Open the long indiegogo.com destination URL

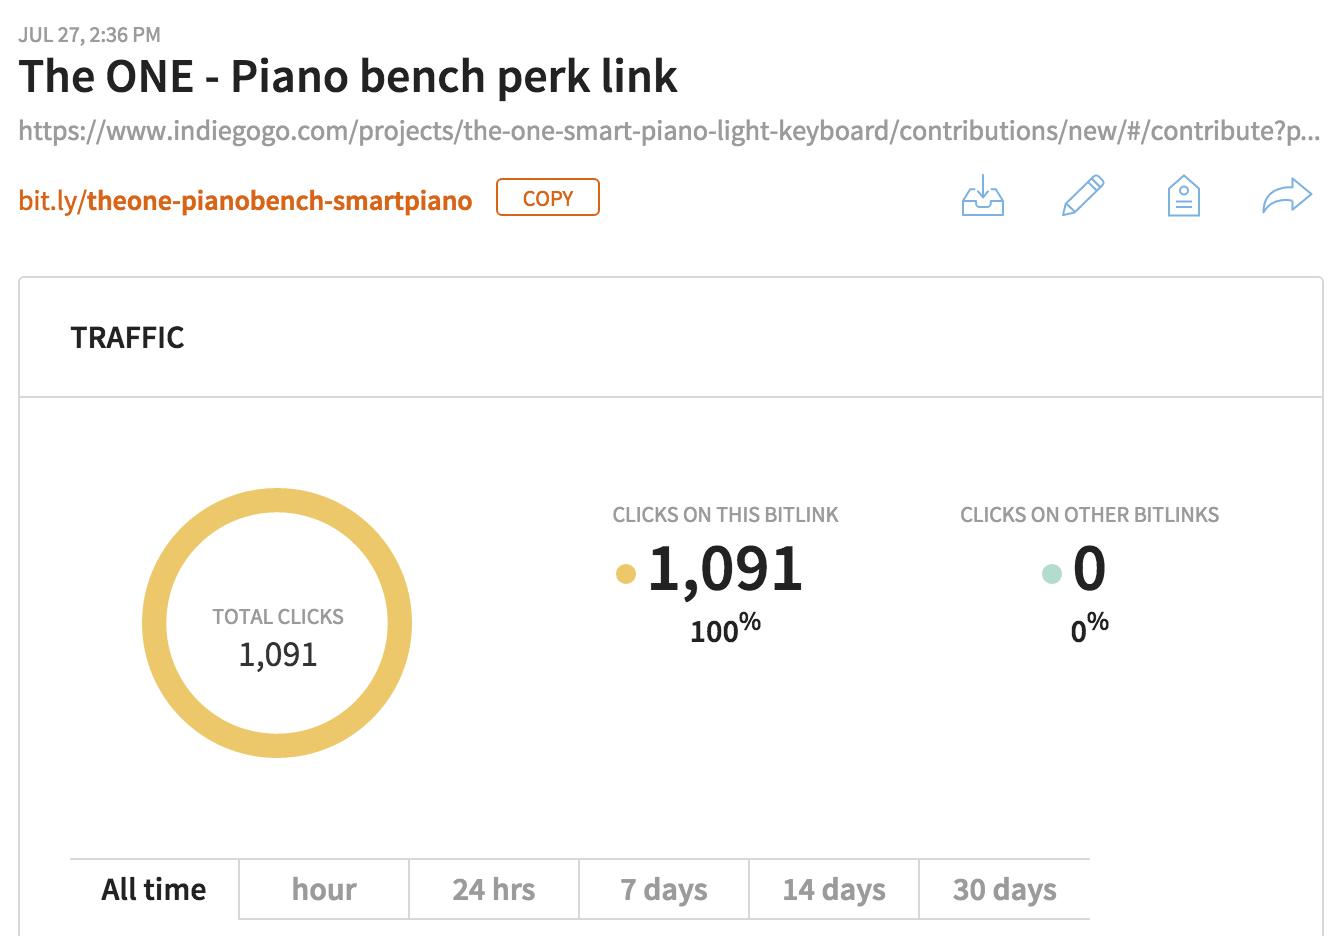click(669, 131)
